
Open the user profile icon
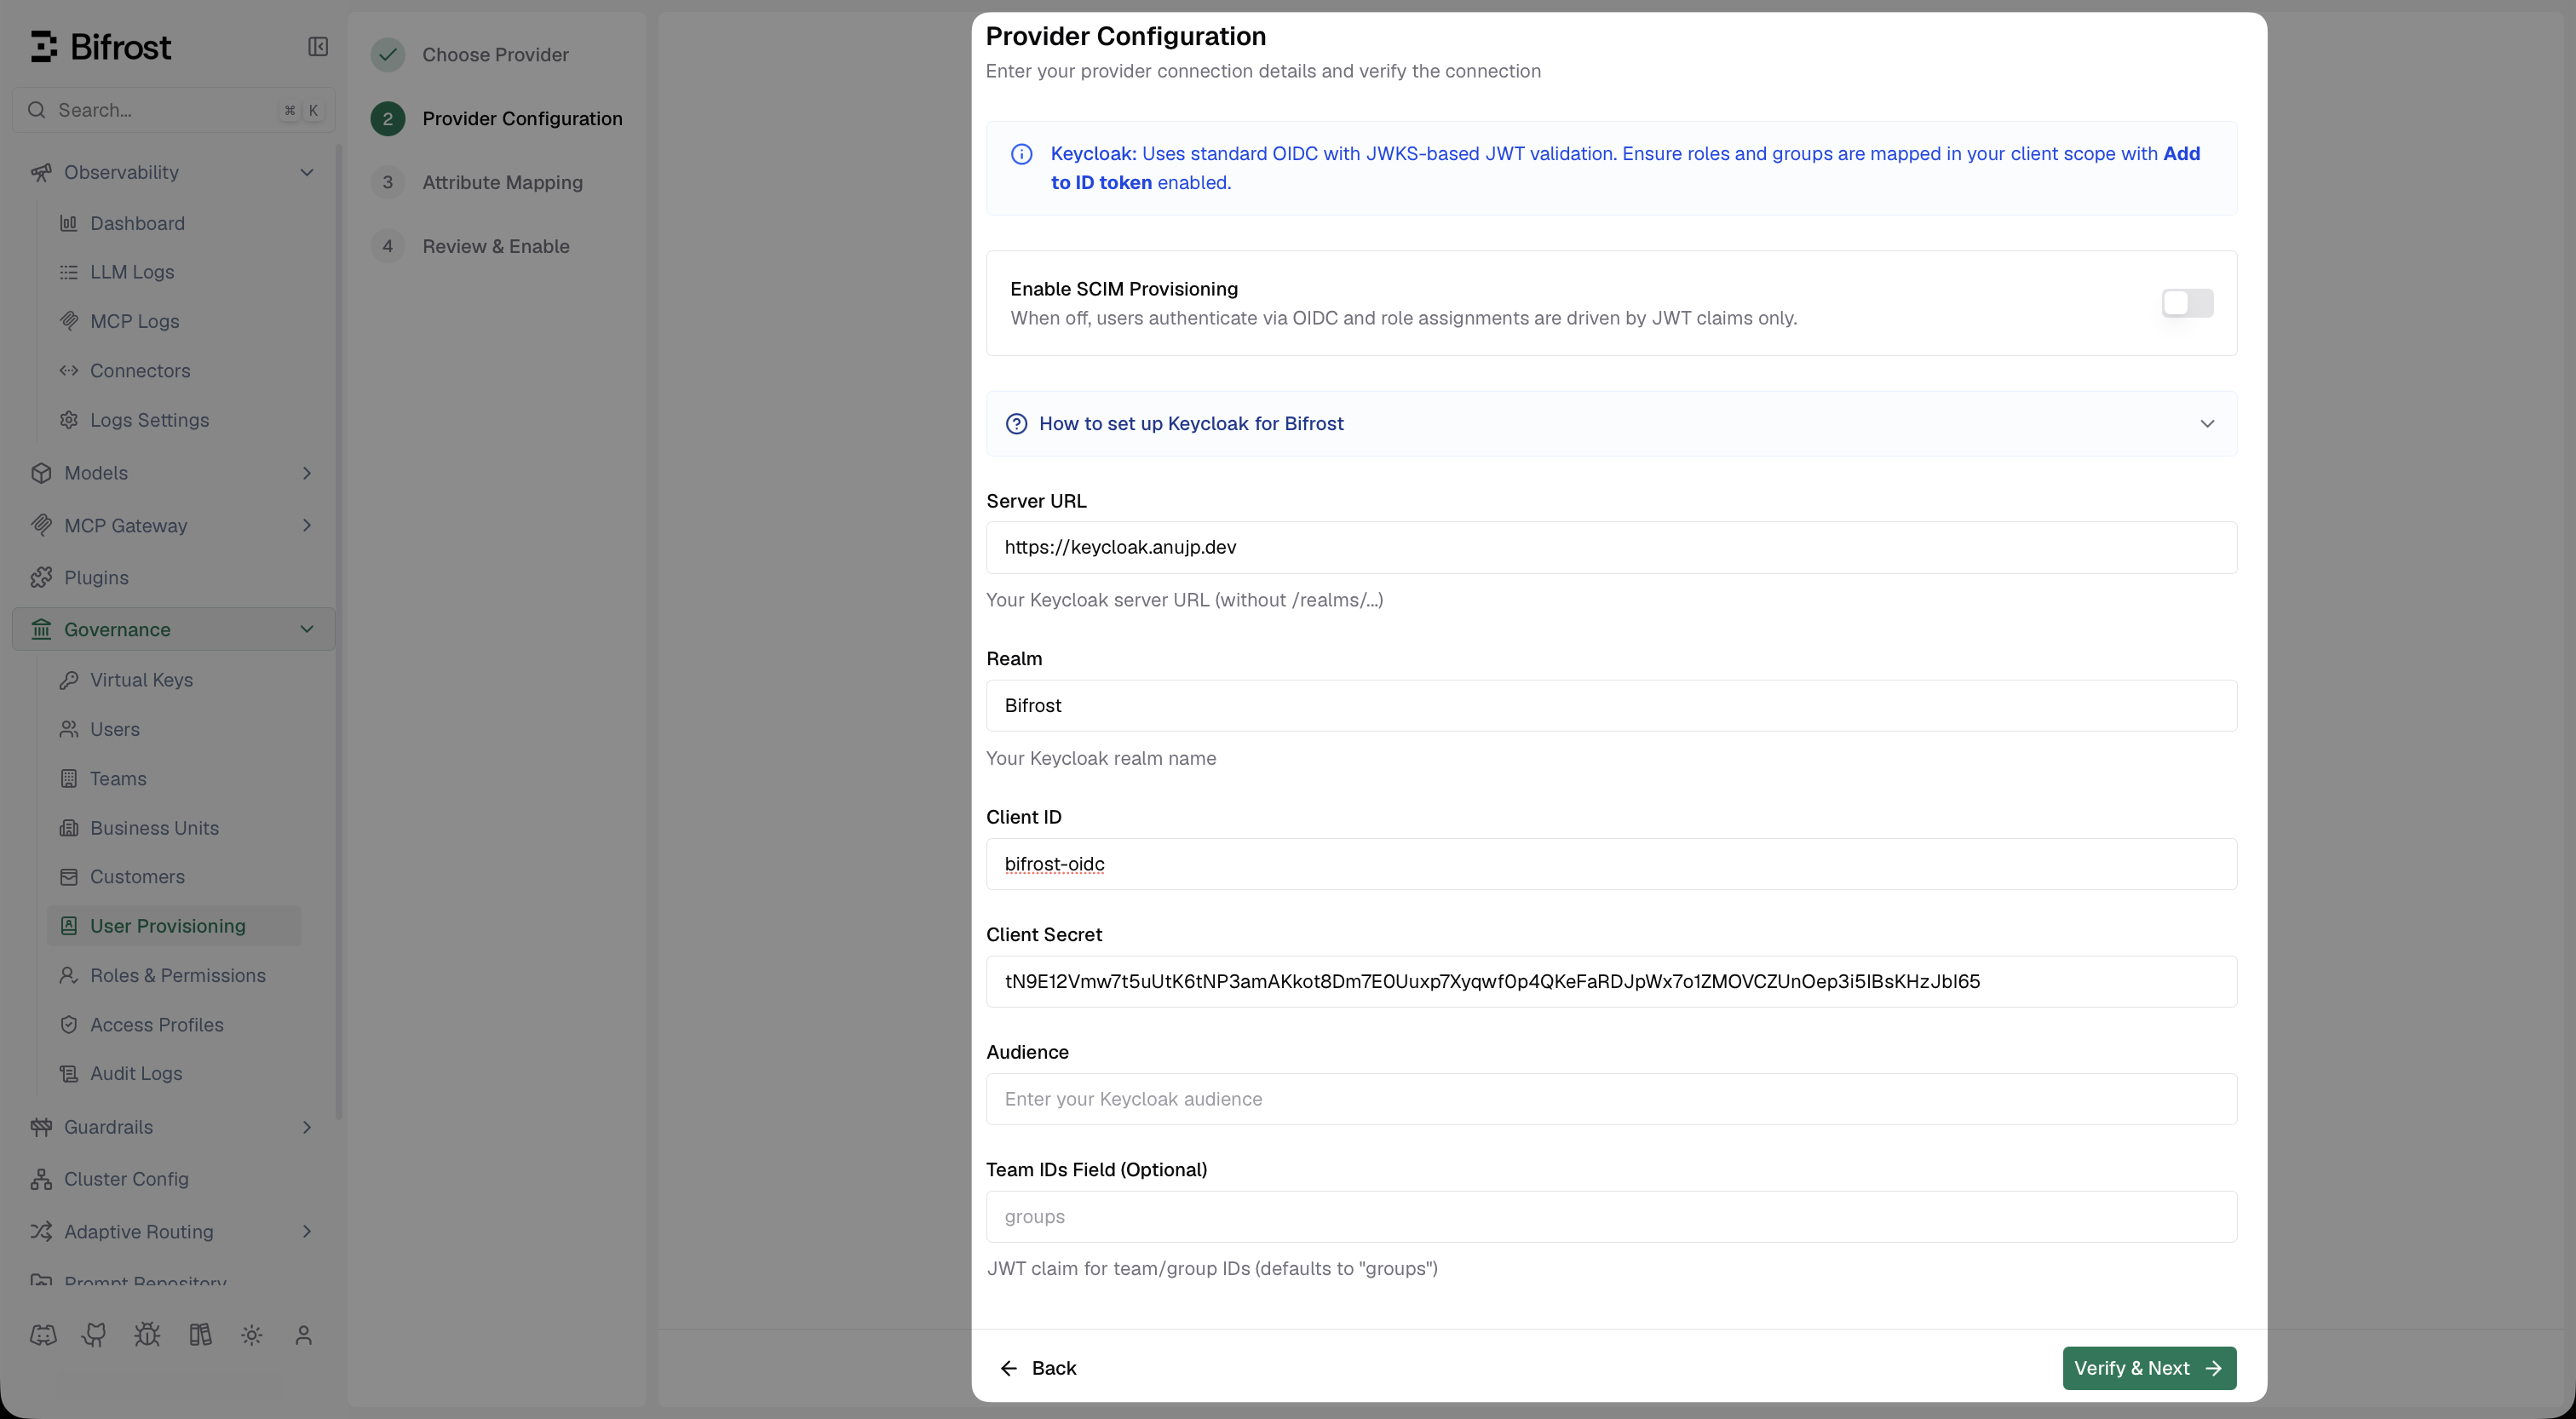(304, 1335)
